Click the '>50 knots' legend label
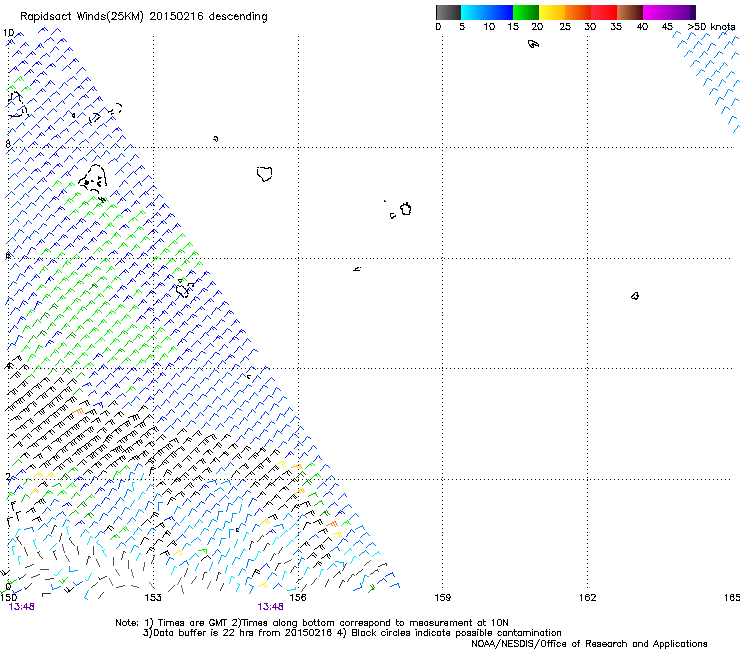 pyautogui.click(x=711, y=27)
